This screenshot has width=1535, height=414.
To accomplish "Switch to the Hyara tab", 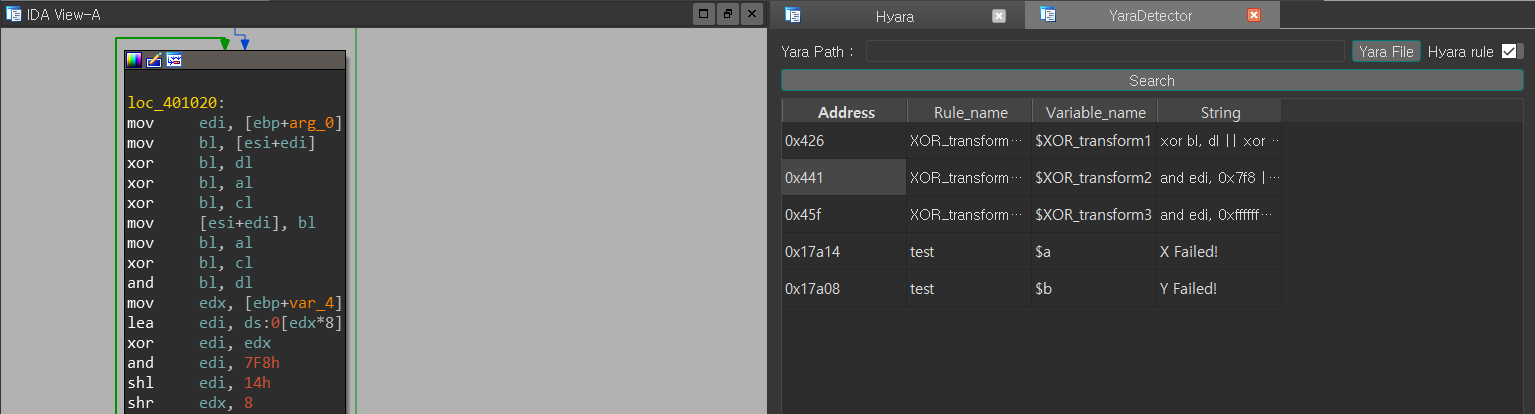I will pos(894,15).
